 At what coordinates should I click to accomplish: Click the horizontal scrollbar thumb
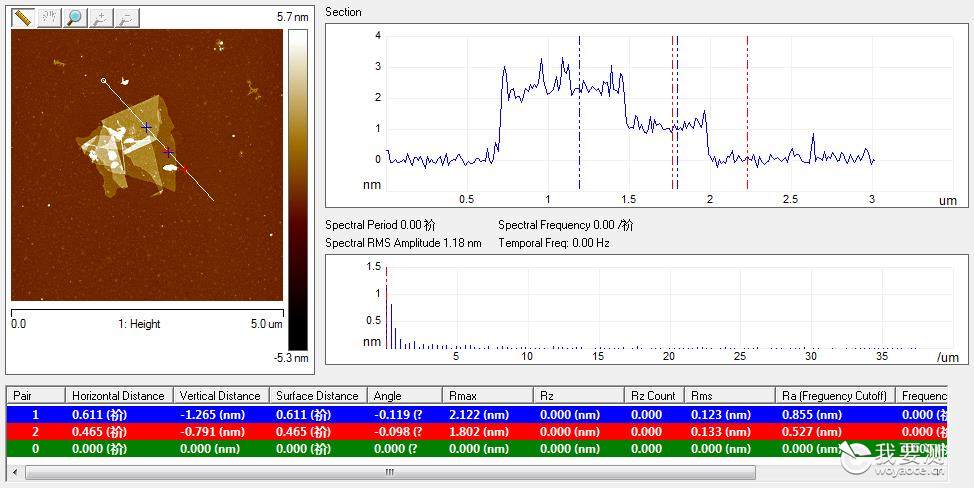(x=390, y=472)
